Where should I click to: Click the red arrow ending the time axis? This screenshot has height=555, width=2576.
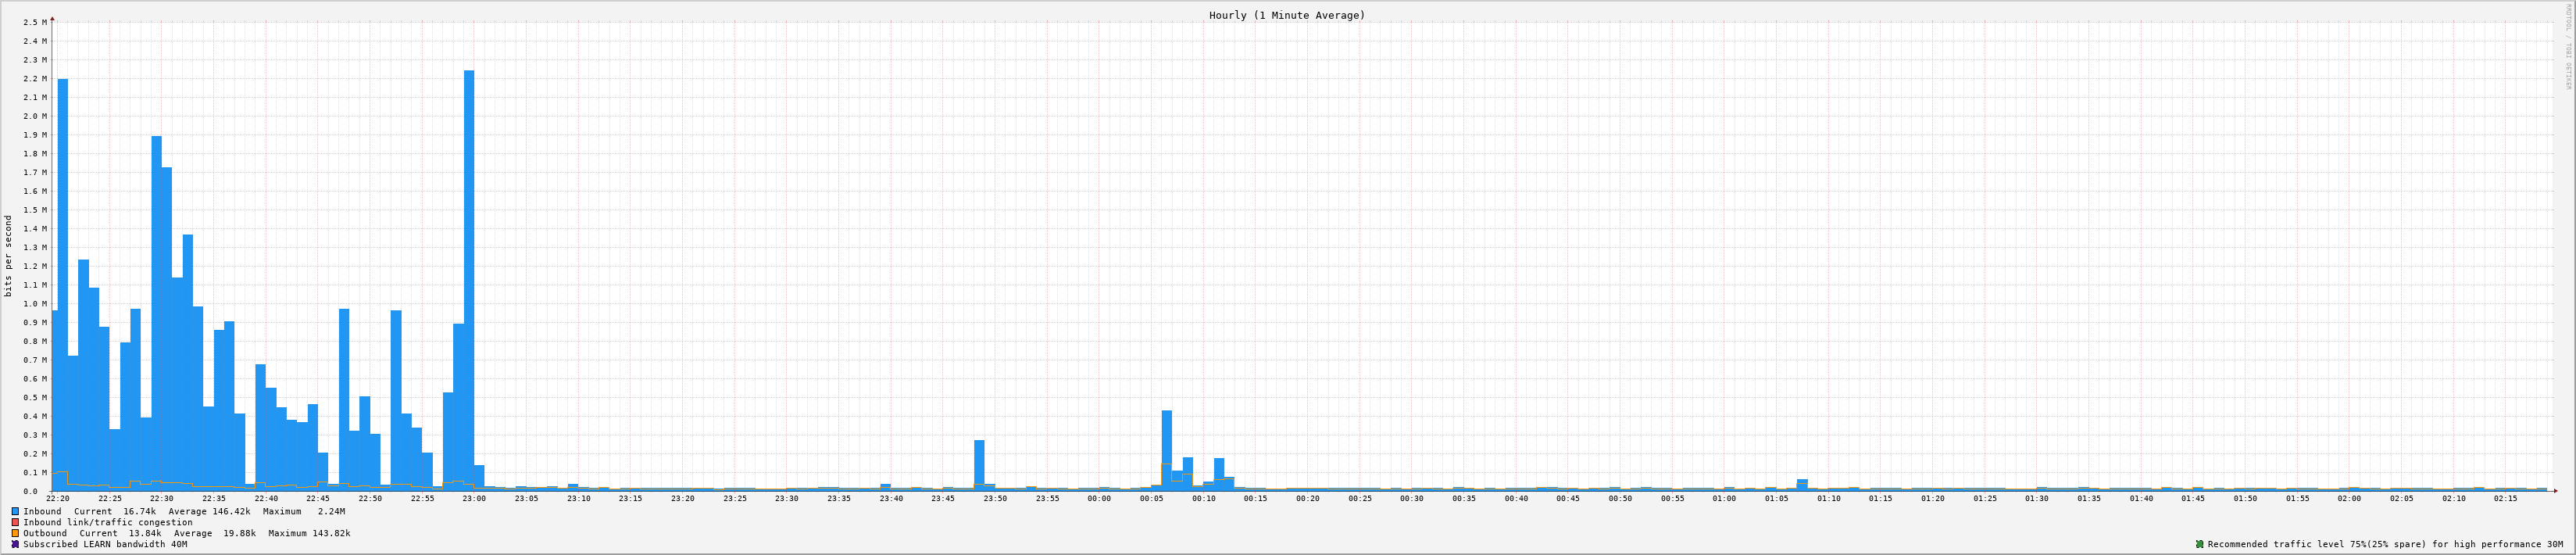click(2555, 491)
